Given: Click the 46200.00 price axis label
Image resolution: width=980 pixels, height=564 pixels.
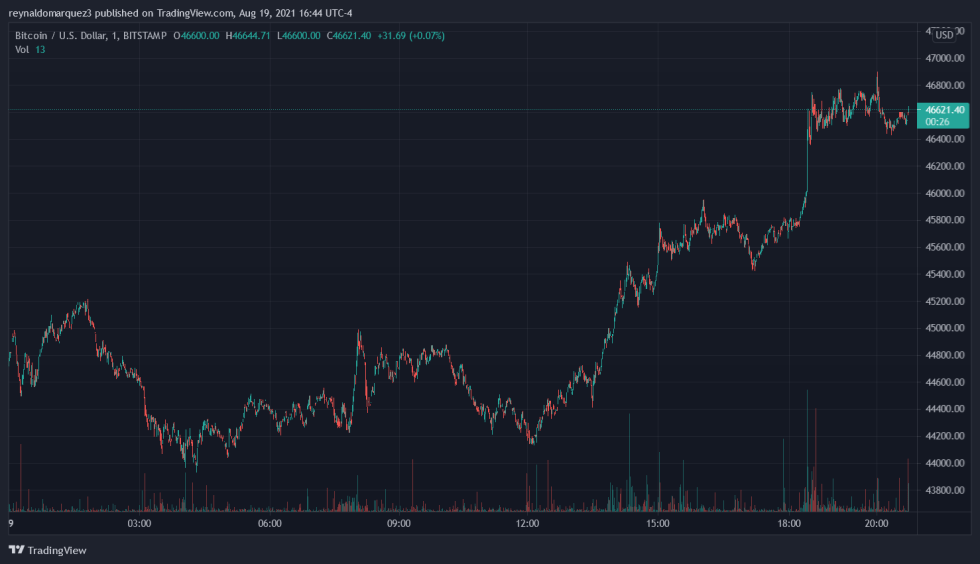Looking at the screenshot, I should click(x=944, y=166).
